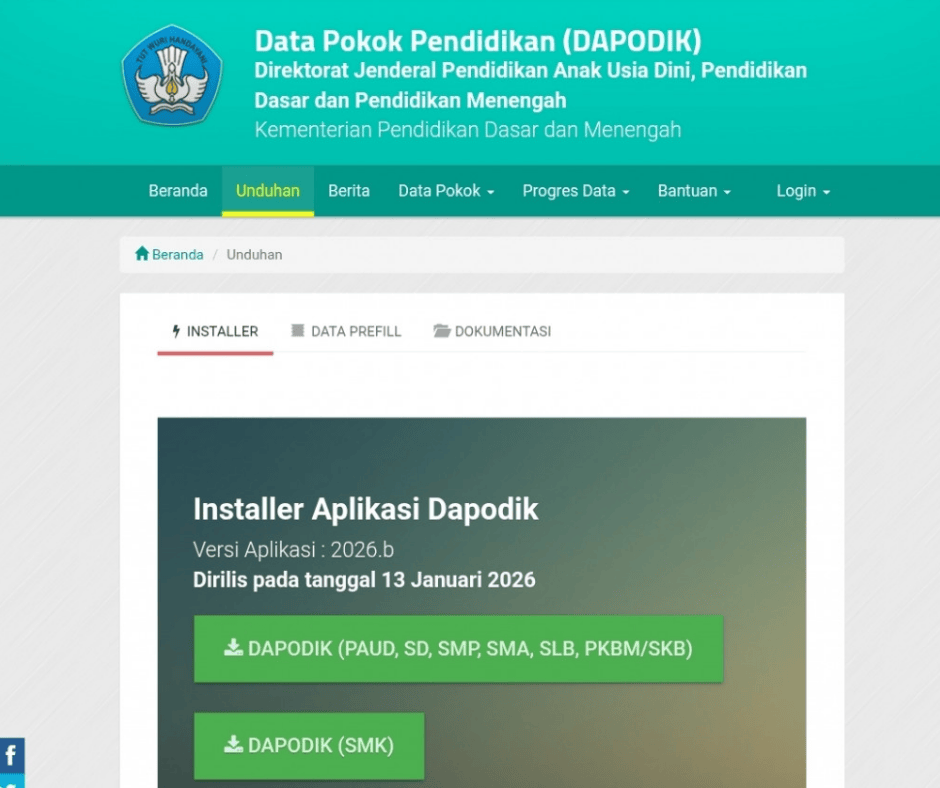Expand the Bantuan help dropdown
The image size is (940, 788).
694,191
